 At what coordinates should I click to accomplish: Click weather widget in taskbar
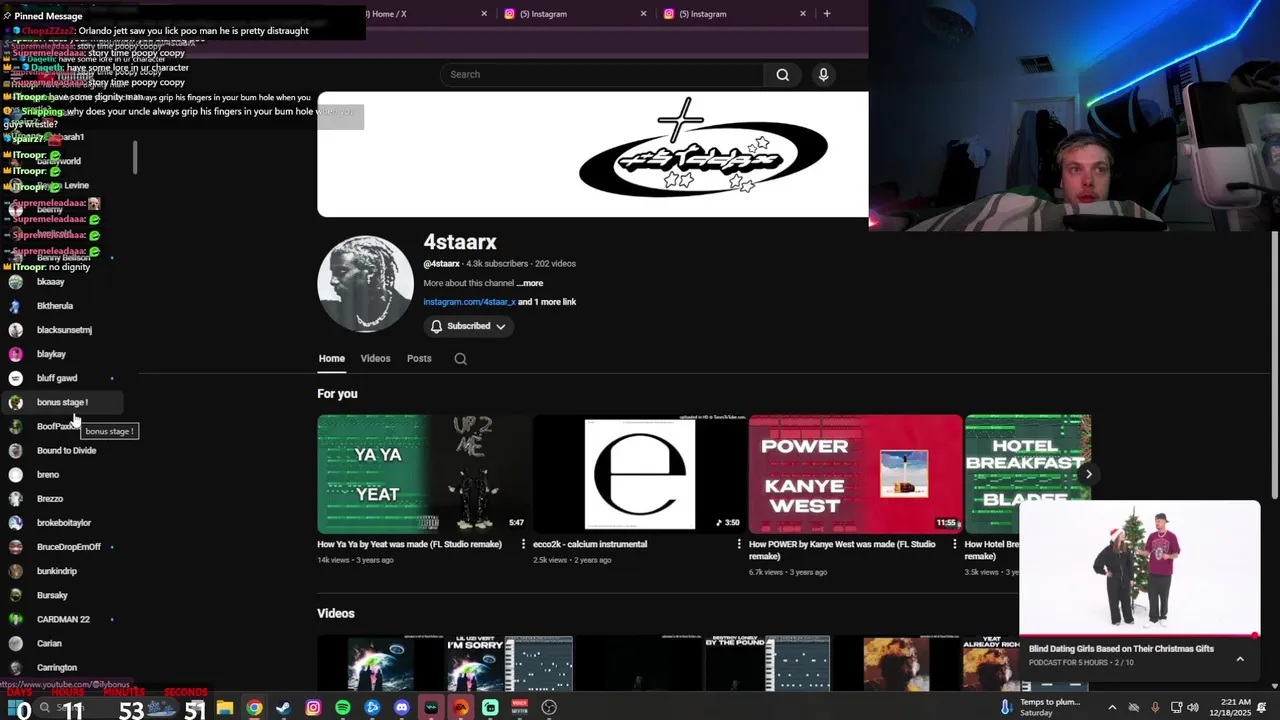(x=1040, y=707)
